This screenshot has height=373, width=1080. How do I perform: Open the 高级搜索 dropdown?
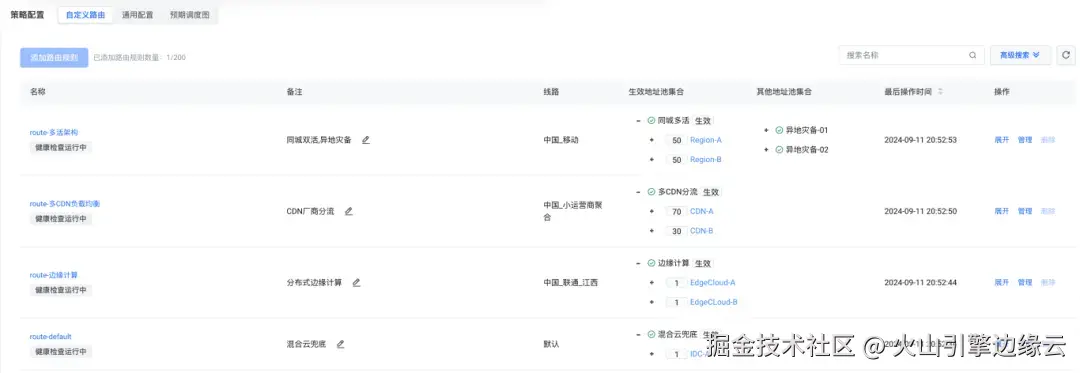point(1020,55)
